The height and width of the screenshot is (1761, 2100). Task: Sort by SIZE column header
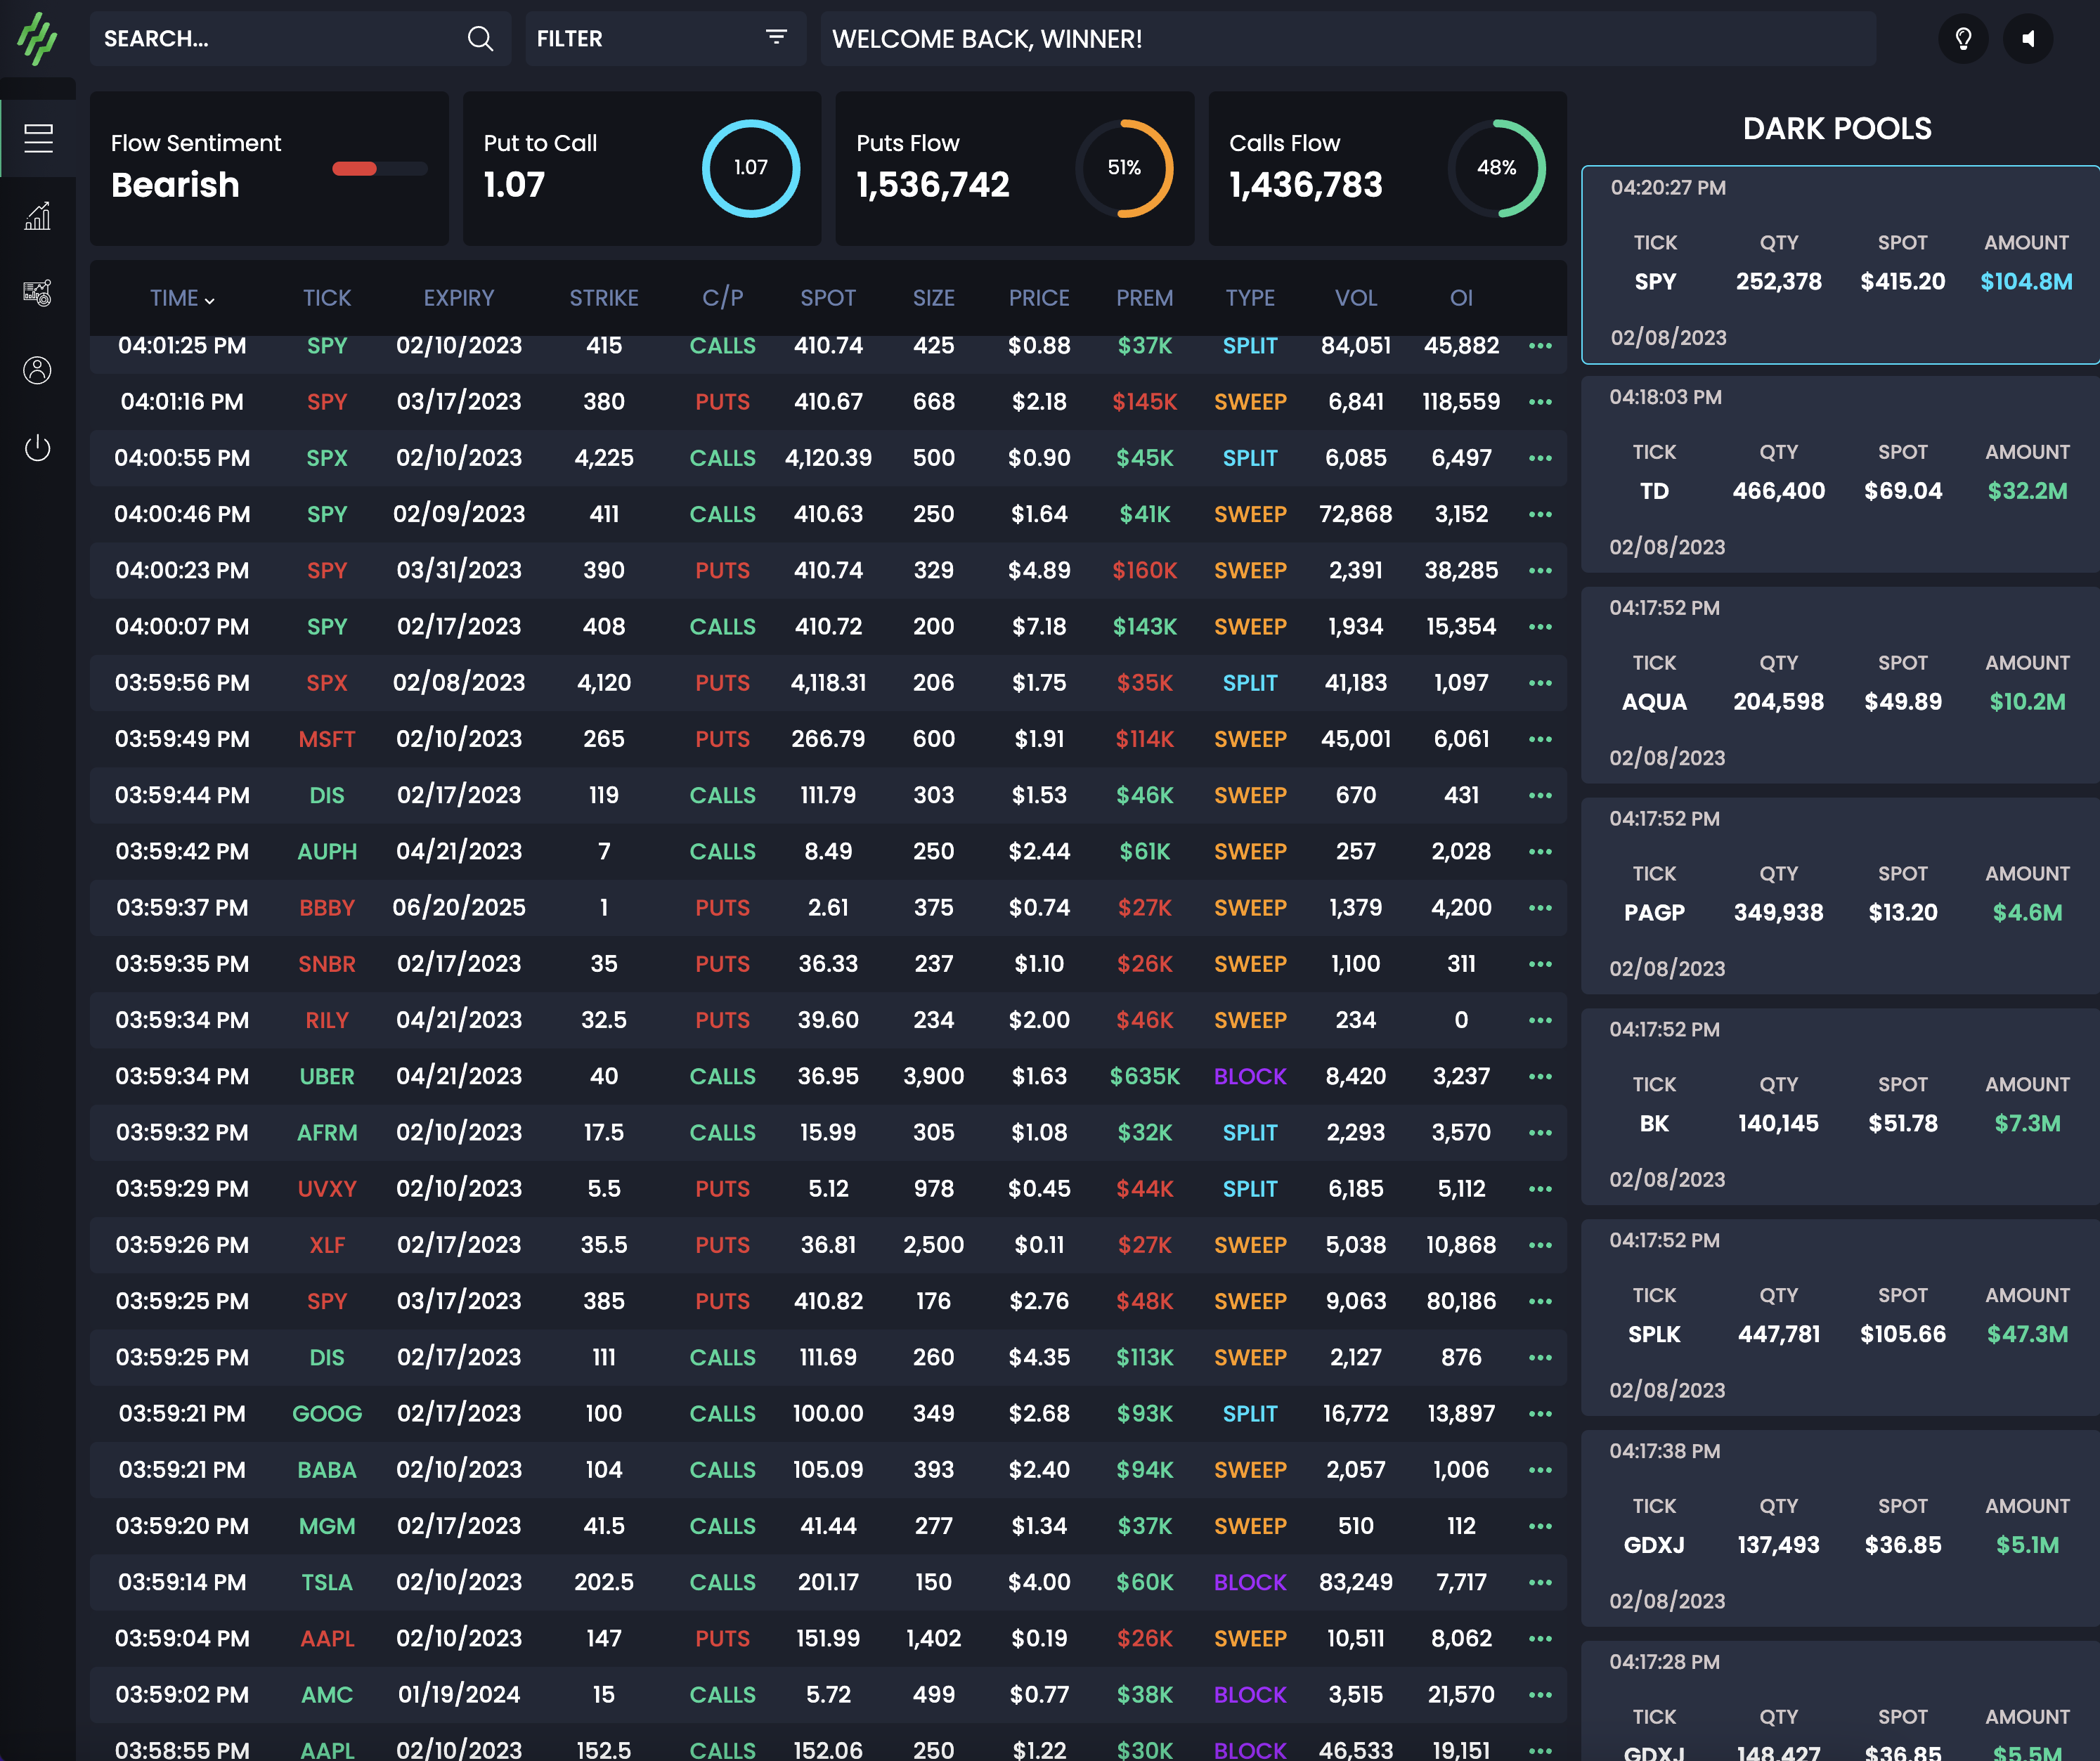pos(933,298)
